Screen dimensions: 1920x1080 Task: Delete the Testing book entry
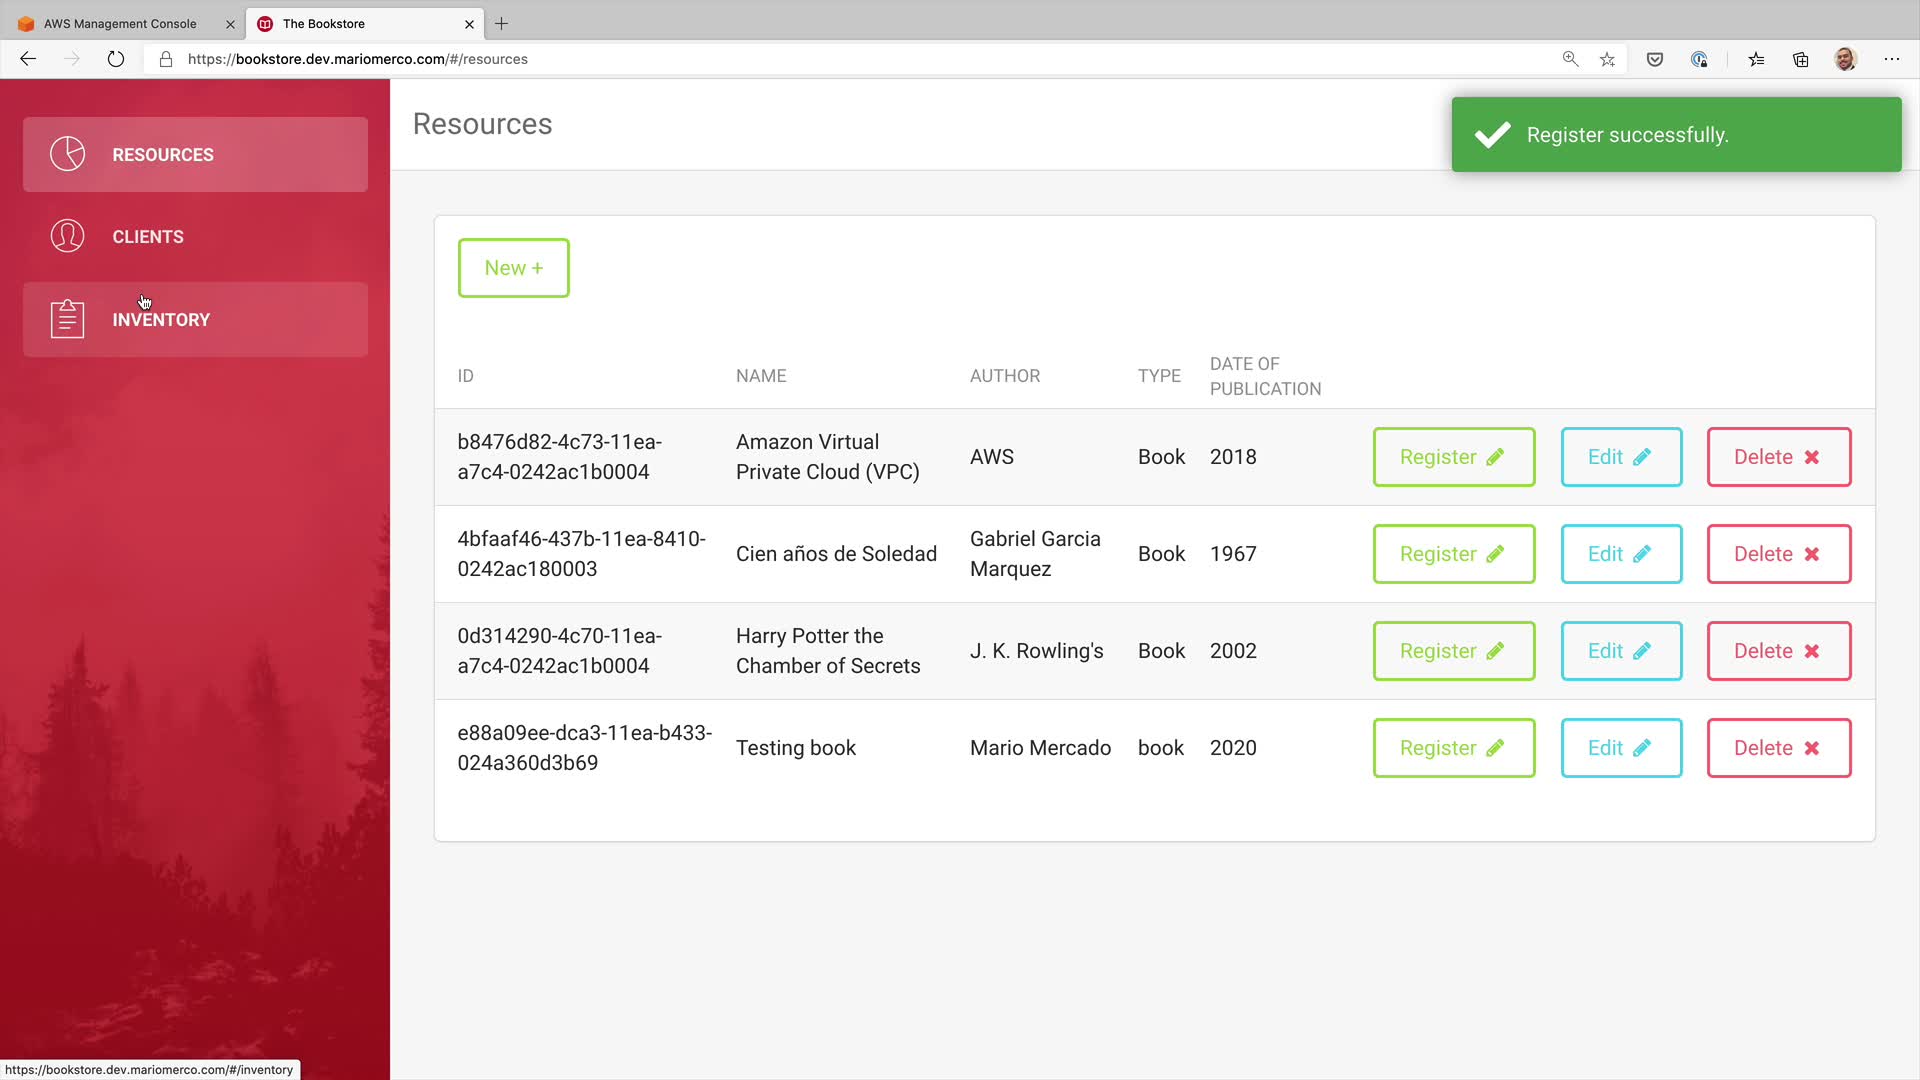coord(1778,748)
